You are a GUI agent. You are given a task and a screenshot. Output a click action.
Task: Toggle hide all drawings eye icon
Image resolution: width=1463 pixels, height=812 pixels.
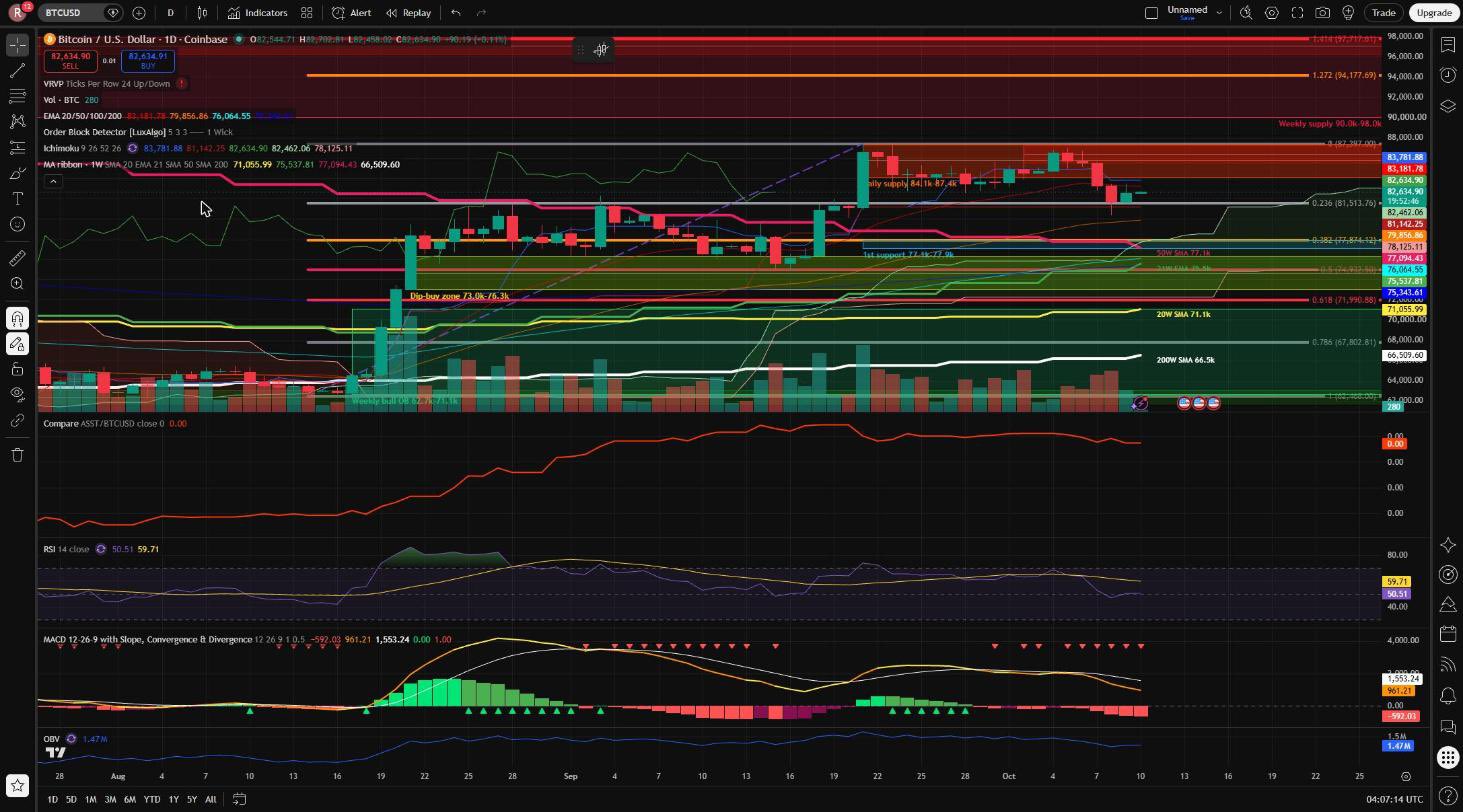coord(17,395)
